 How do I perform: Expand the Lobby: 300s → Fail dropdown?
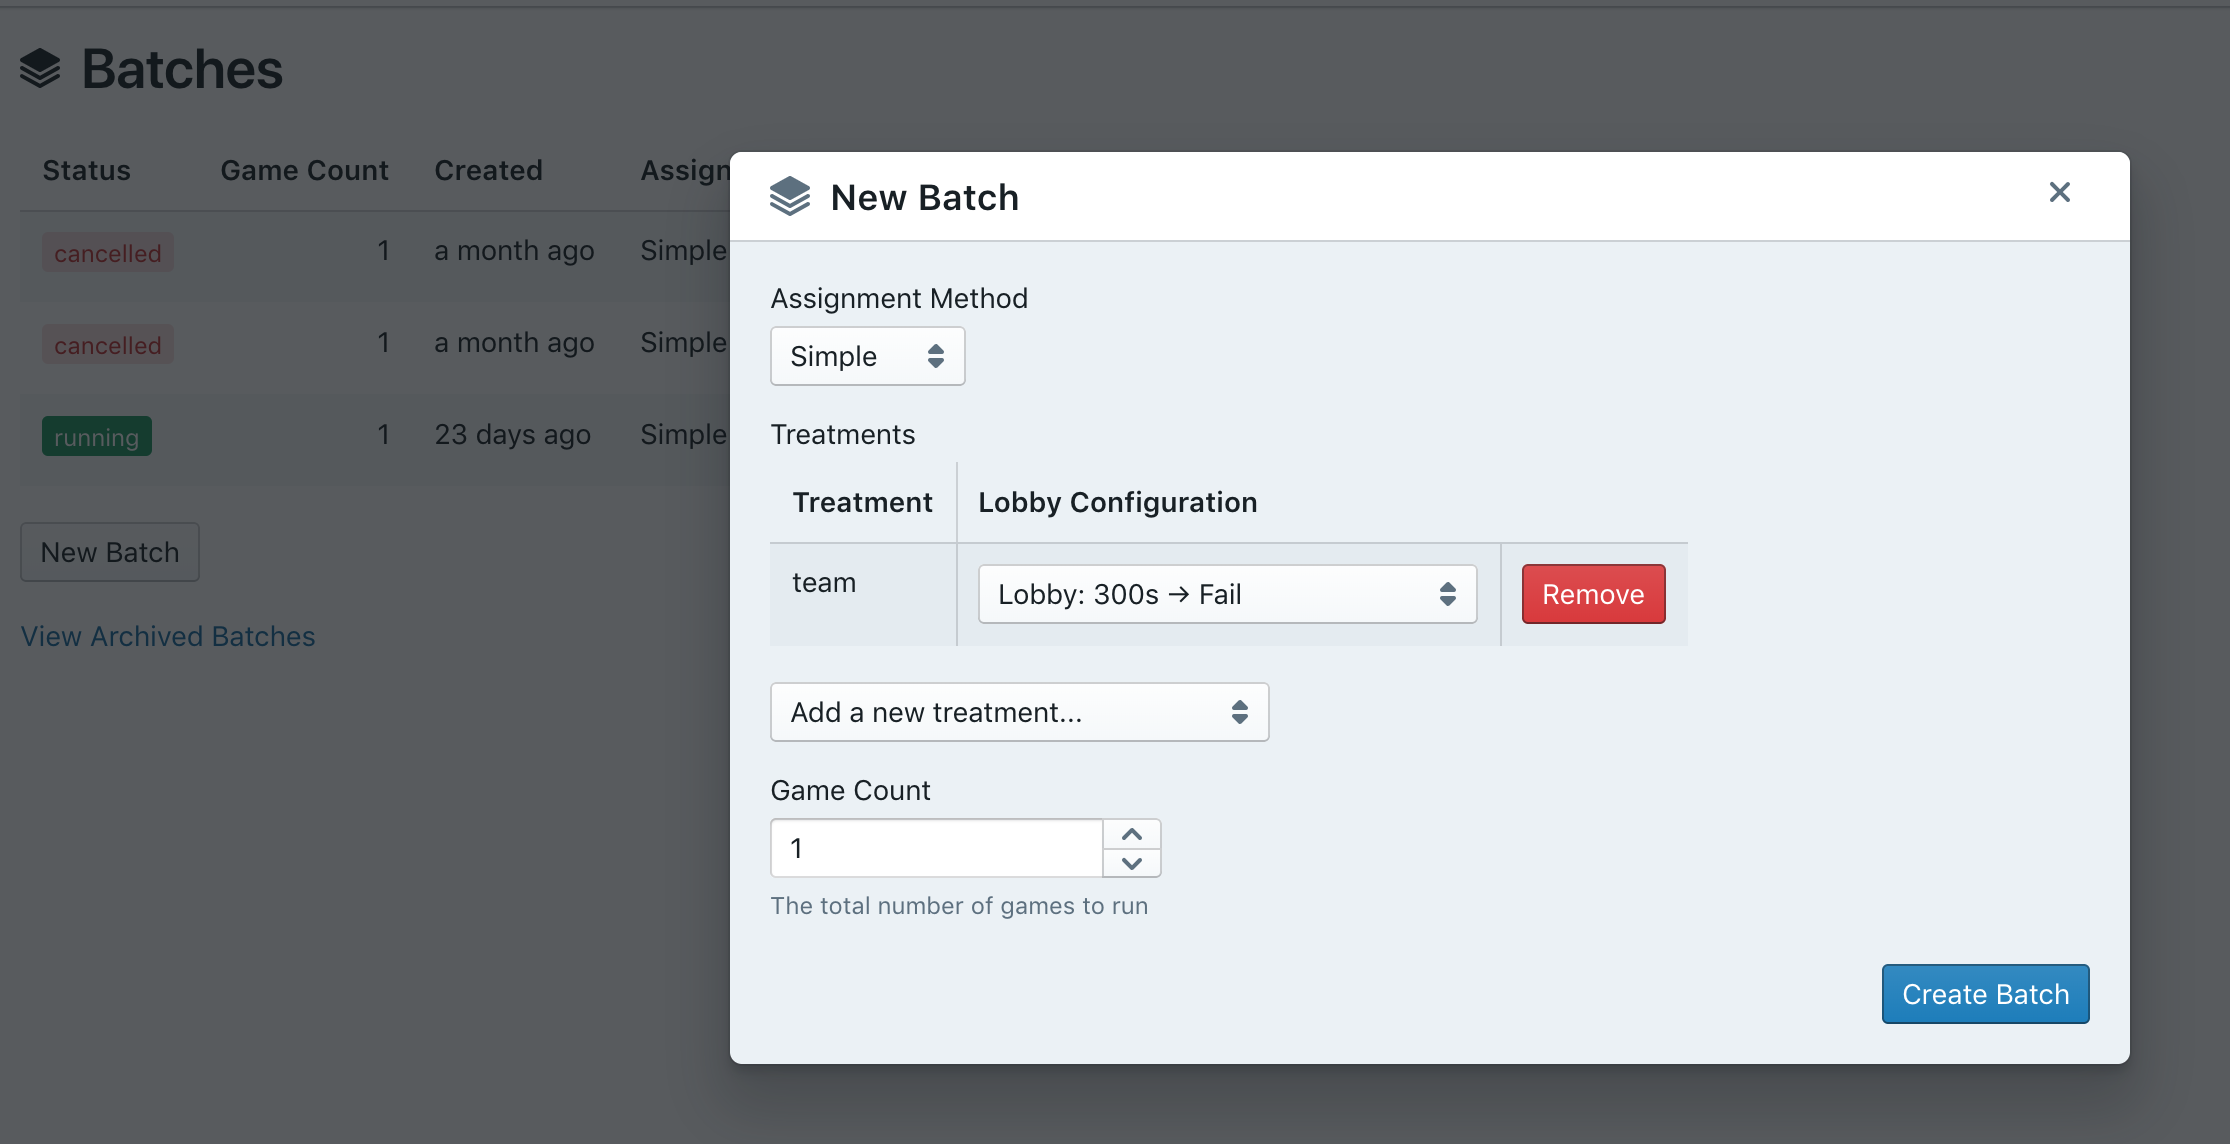click(1226, 594)
